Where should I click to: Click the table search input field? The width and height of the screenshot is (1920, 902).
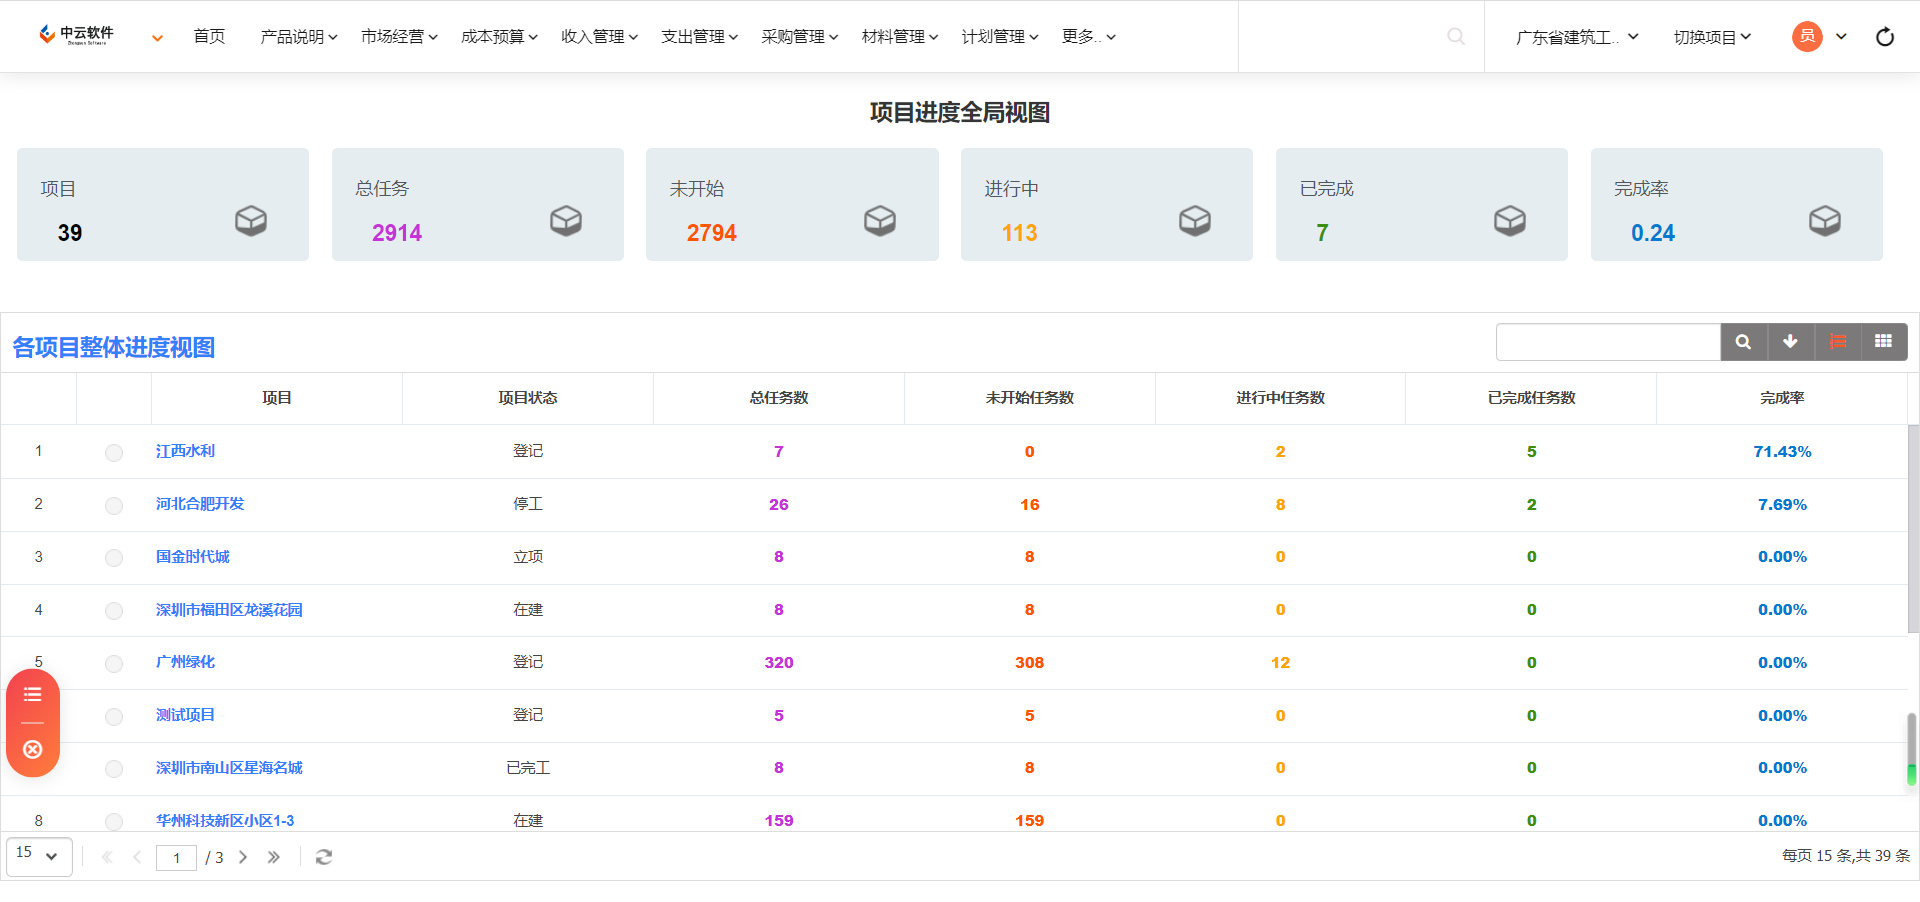click(x=1608, y=342)
